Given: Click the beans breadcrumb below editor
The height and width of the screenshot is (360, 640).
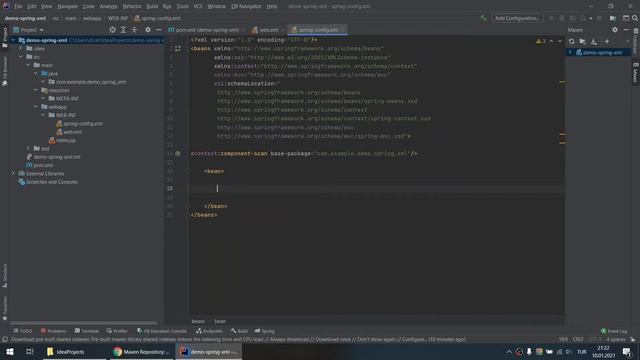Looking at the screenshot, I should tap(198, 321).
